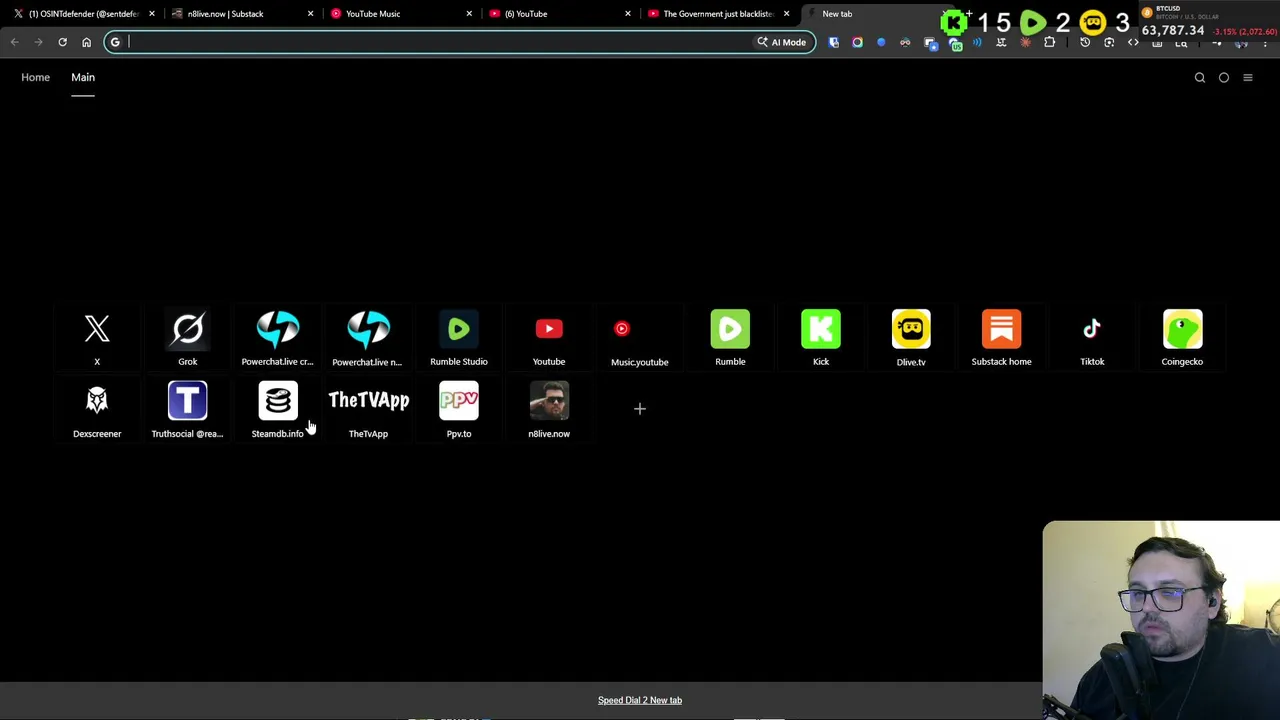Click the circle icon beside search
The image size is (1280, 720).
tap(1224, 77)
